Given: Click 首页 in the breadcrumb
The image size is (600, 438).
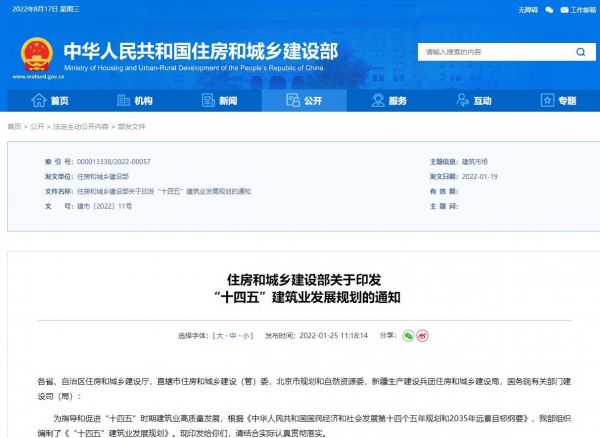Looking at the screenshot, I should (14, 127).
